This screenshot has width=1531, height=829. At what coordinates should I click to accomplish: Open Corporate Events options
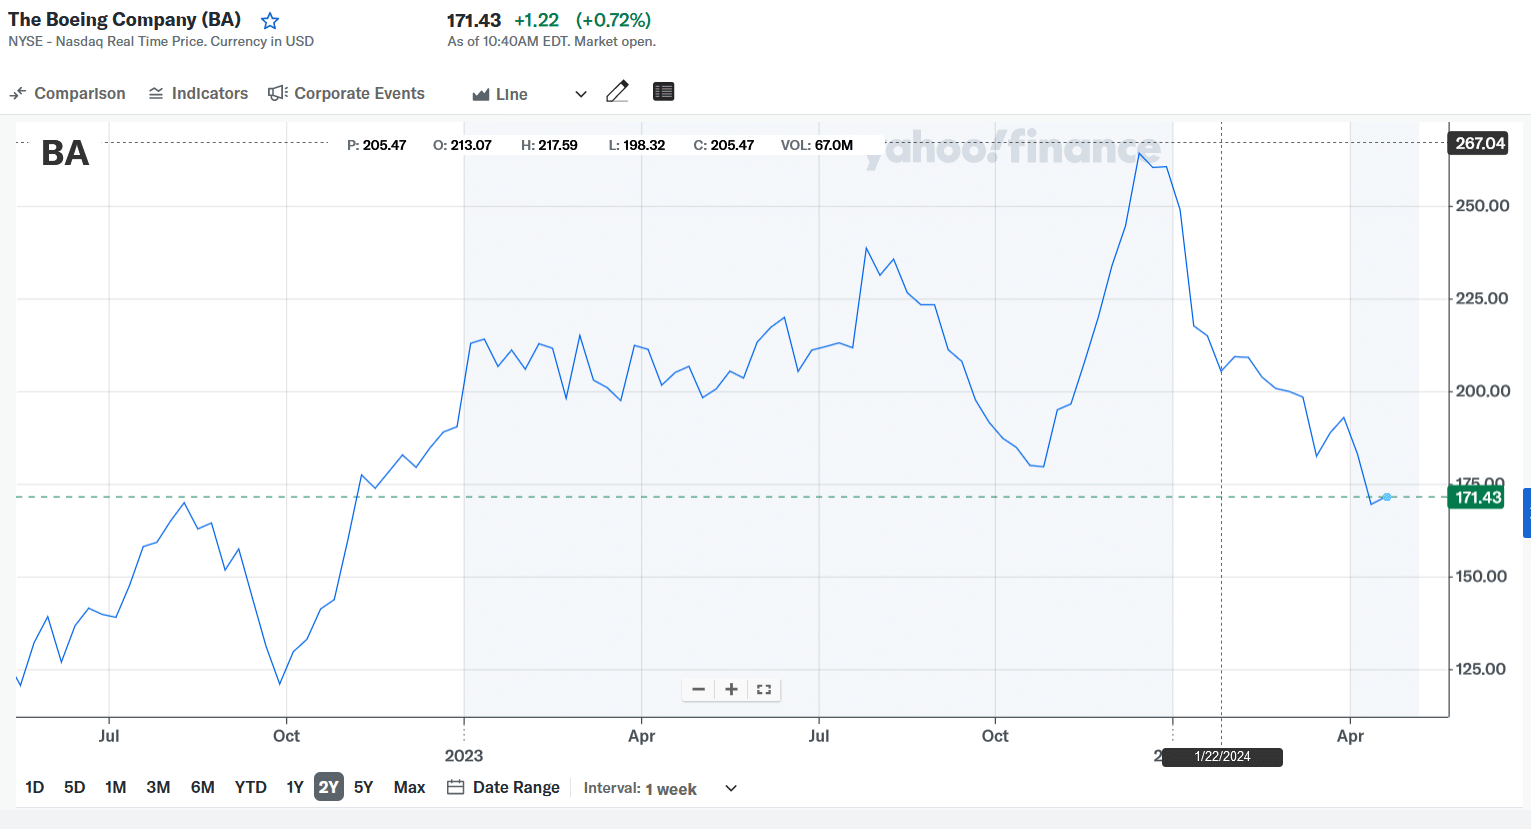pos(346,93)
